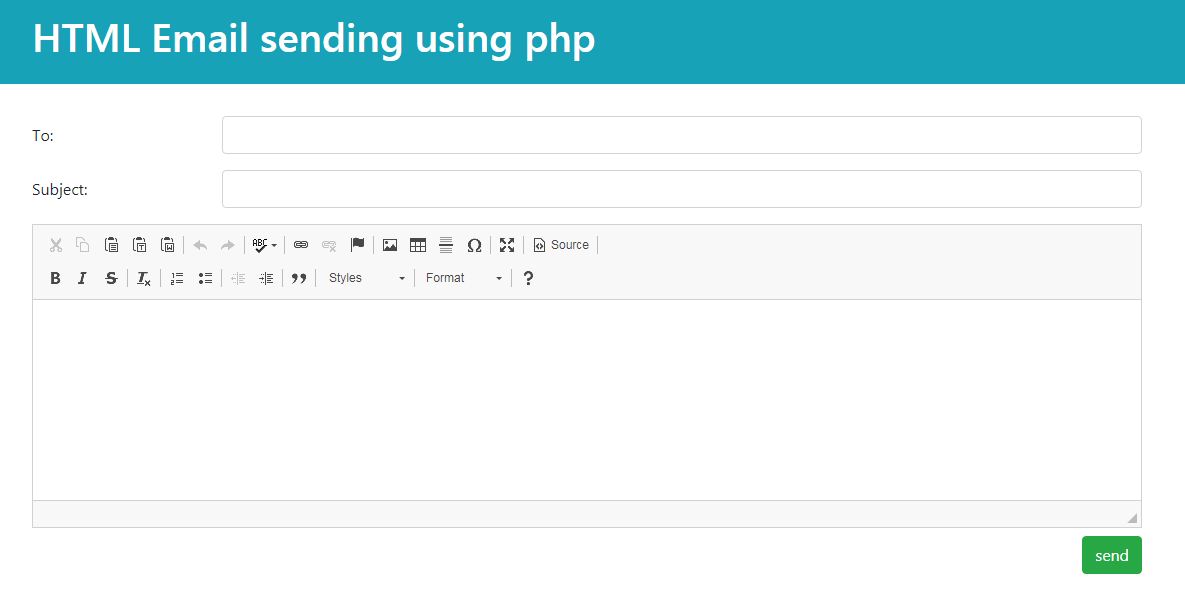Click the Subject input field
The image size is (1185, 605).
click(x=681, y=189)
